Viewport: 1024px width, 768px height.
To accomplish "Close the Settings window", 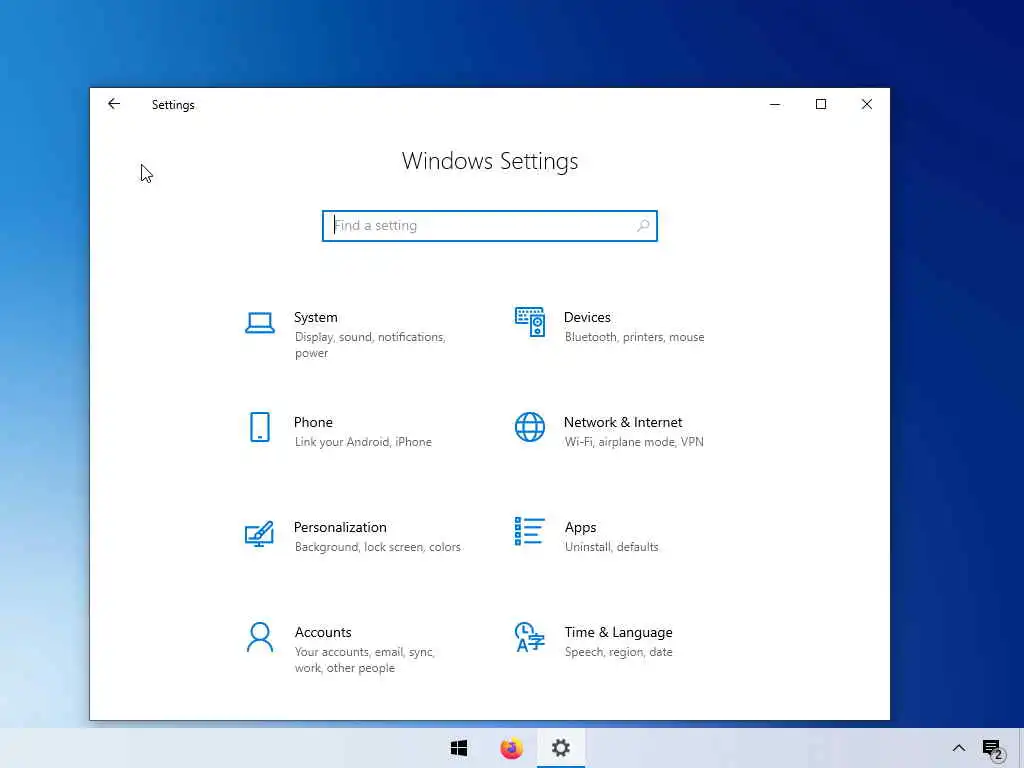I will point(867,104).
